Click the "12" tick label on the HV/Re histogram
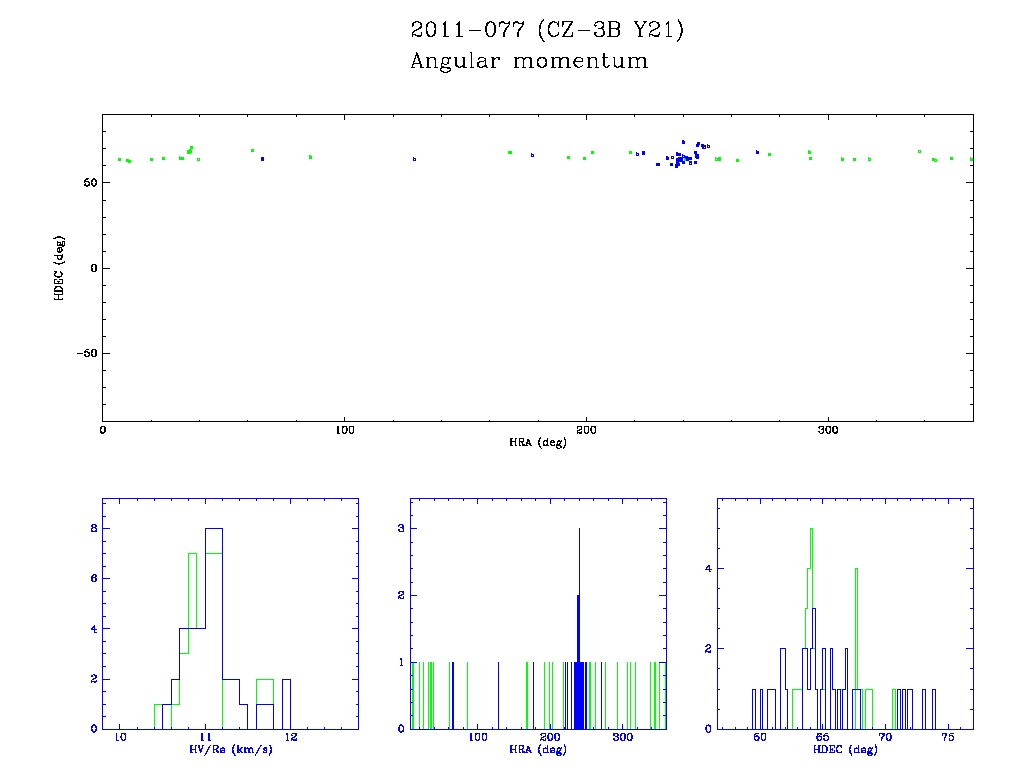 [x=291, y=739]
